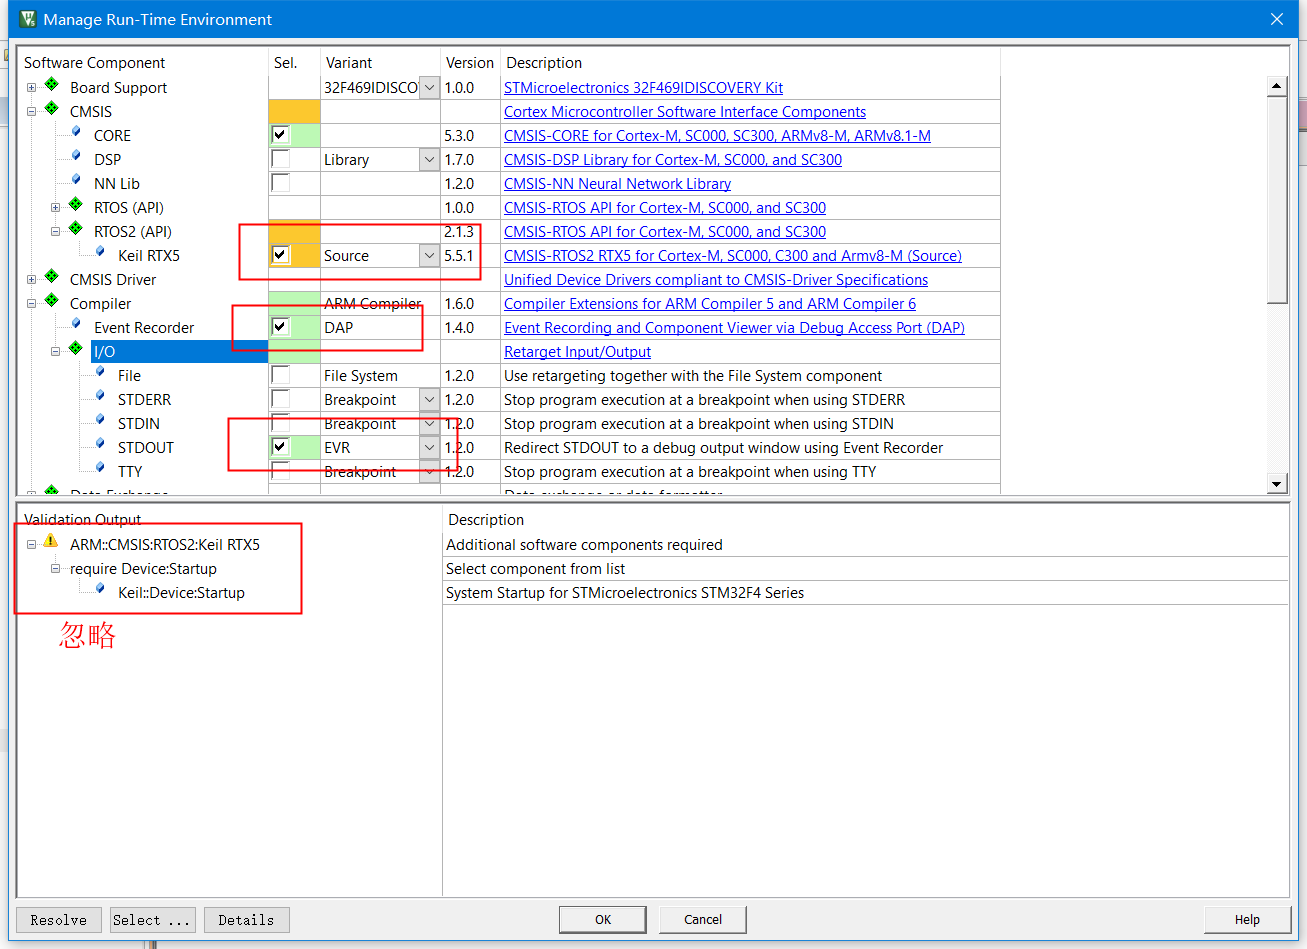Click the green diamond icon beside I/O
The image size is (1307, 949).
76,351
